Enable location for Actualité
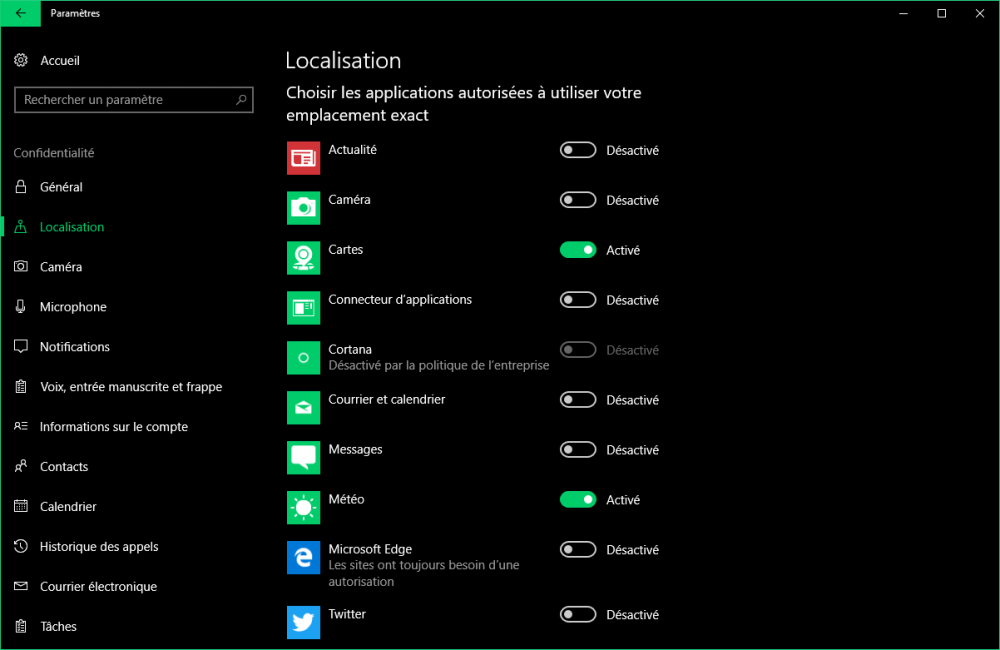Viewport: 1000px width, 650px height. [x=578, y=150]
